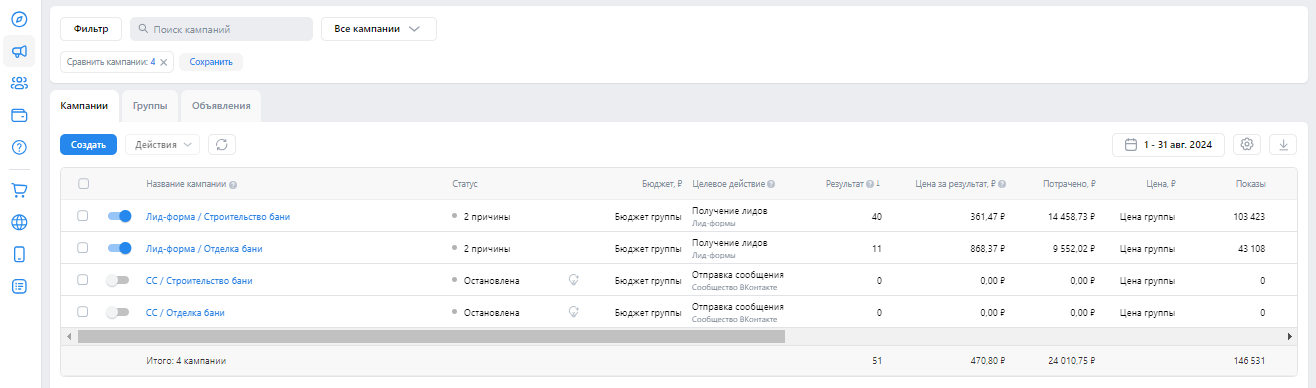Viewport: 1316px width, 388px height.
Task: Disable the Лид-форма / Строительство бани toggle
Action: pyautogui.click(x=120, y=216)
